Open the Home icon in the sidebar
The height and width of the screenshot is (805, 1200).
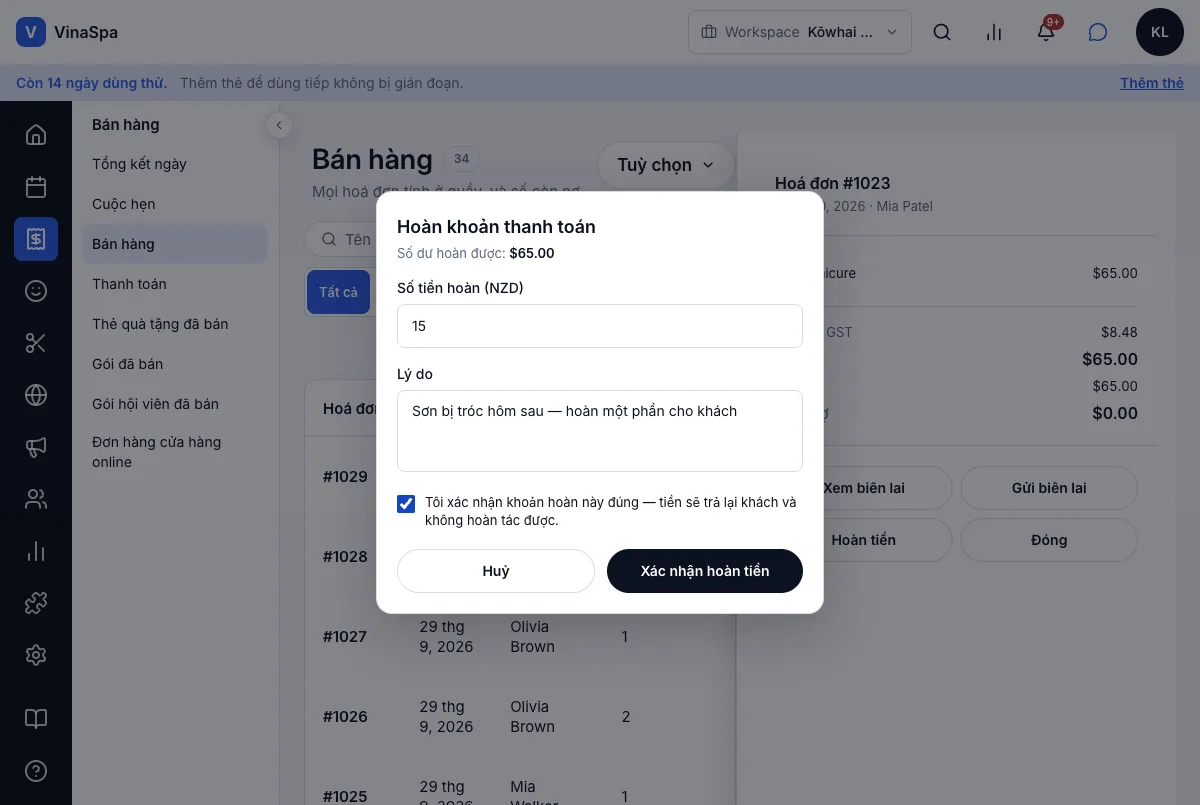[36, 135]
